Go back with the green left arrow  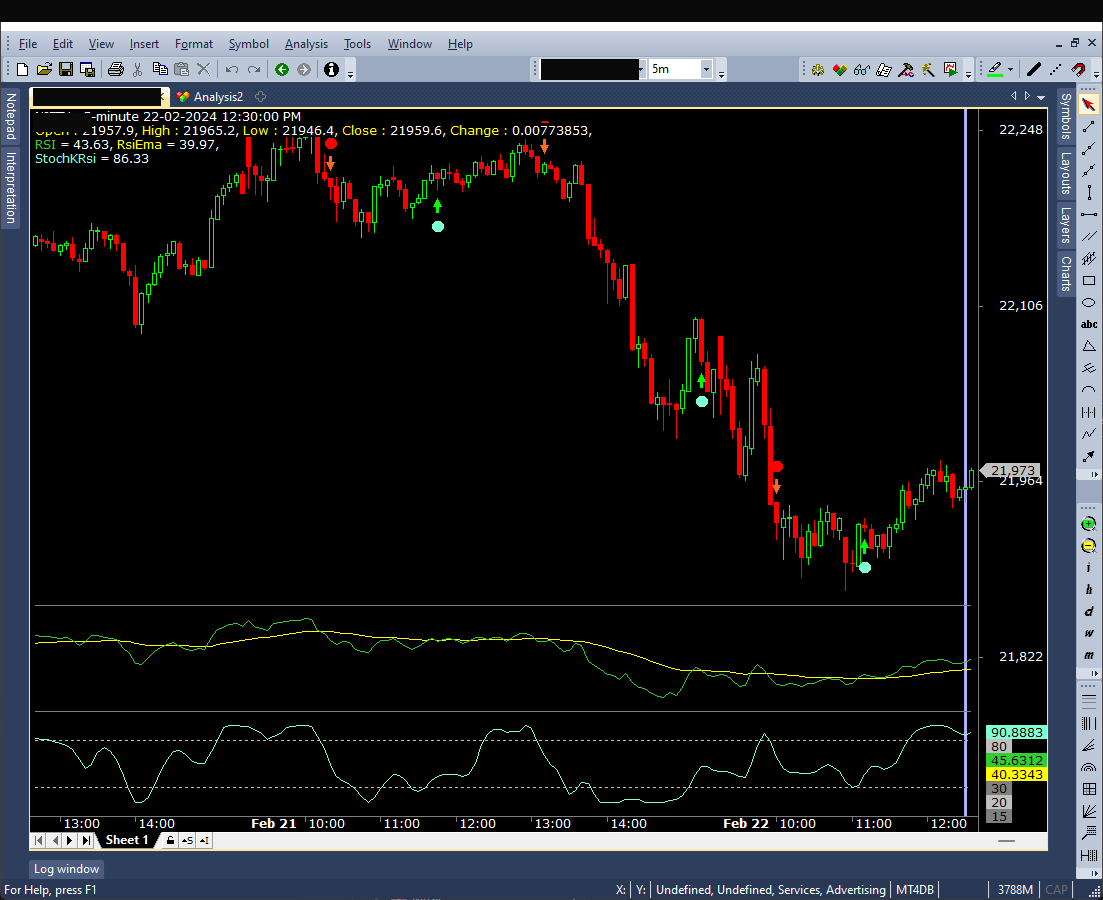pyautogui.click(x=281, y=69)
